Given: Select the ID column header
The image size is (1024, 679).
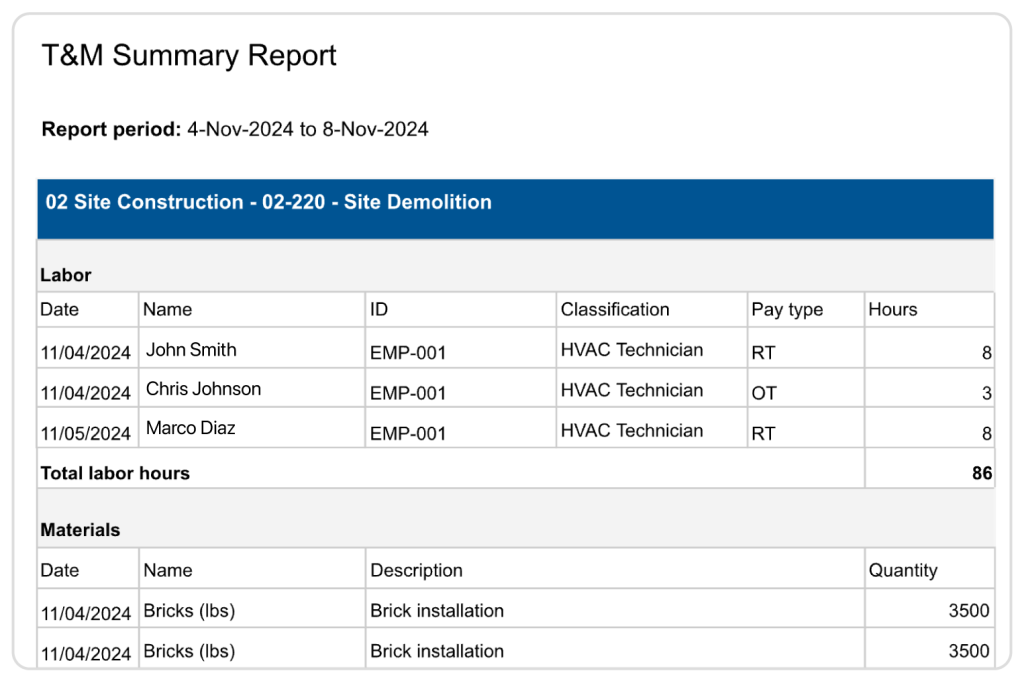Looking at the screenshot, I should tap(379, 310).
